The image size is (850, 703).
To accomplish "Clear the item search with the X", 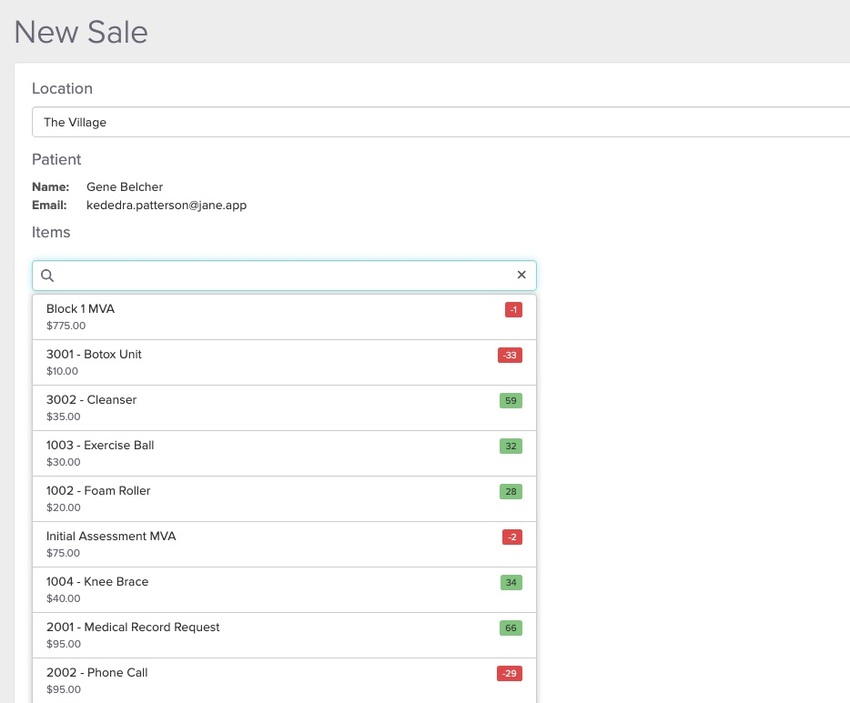I will [x=521, y=275].
